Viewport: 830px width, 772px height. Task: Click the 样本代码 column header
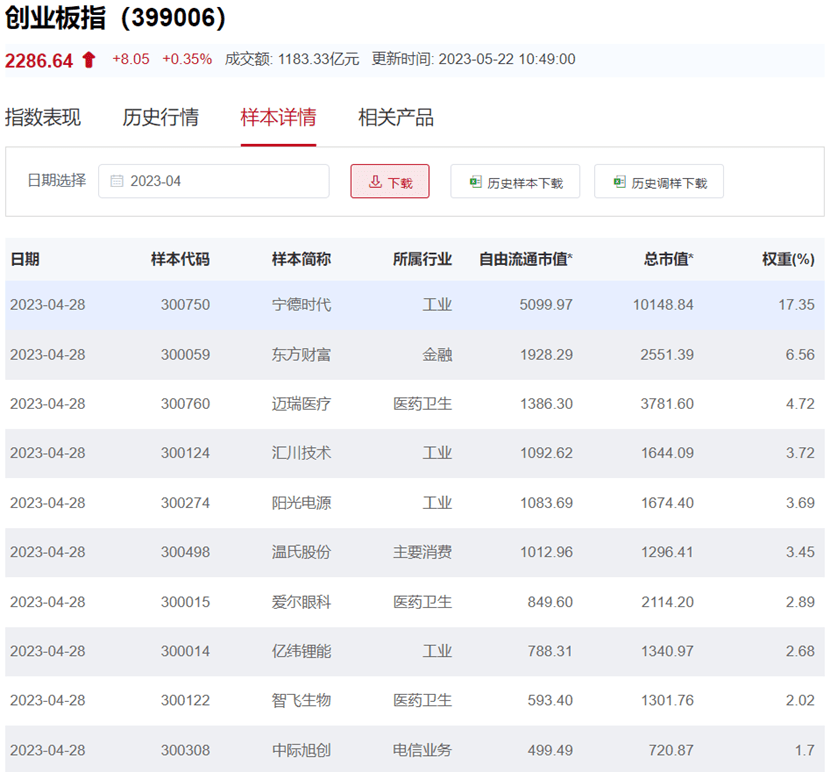181,259
